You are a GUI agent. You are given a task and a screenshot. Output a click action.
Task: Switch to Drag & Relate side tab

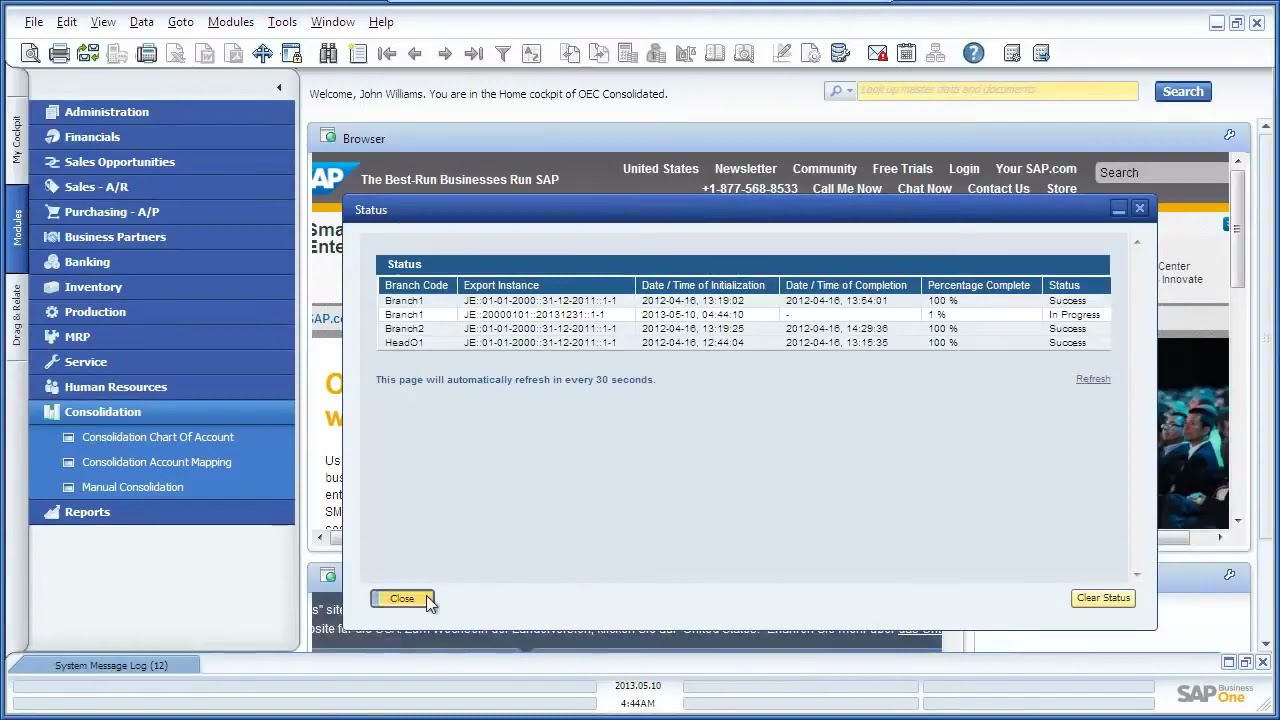click(x=16, y=315)
